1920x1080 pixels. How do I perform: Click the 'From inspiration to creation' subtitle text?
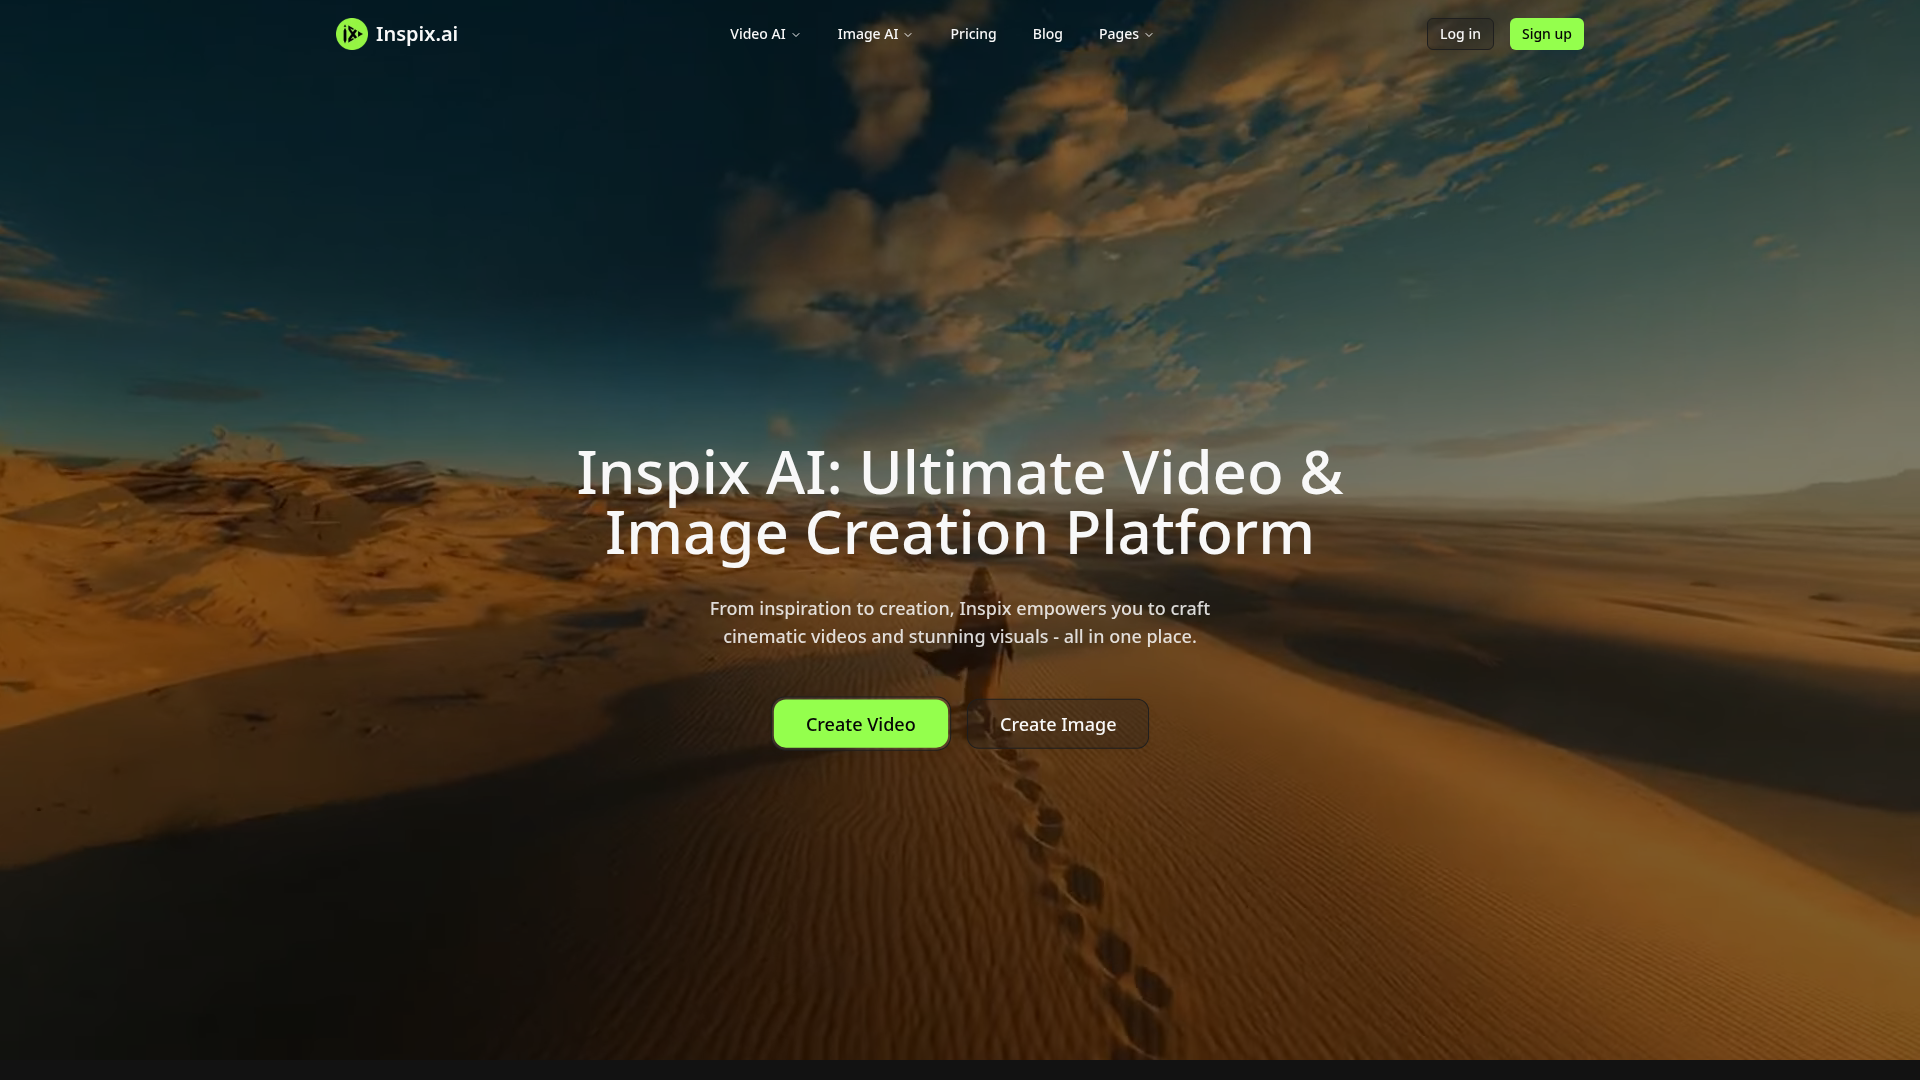[959, 622]
